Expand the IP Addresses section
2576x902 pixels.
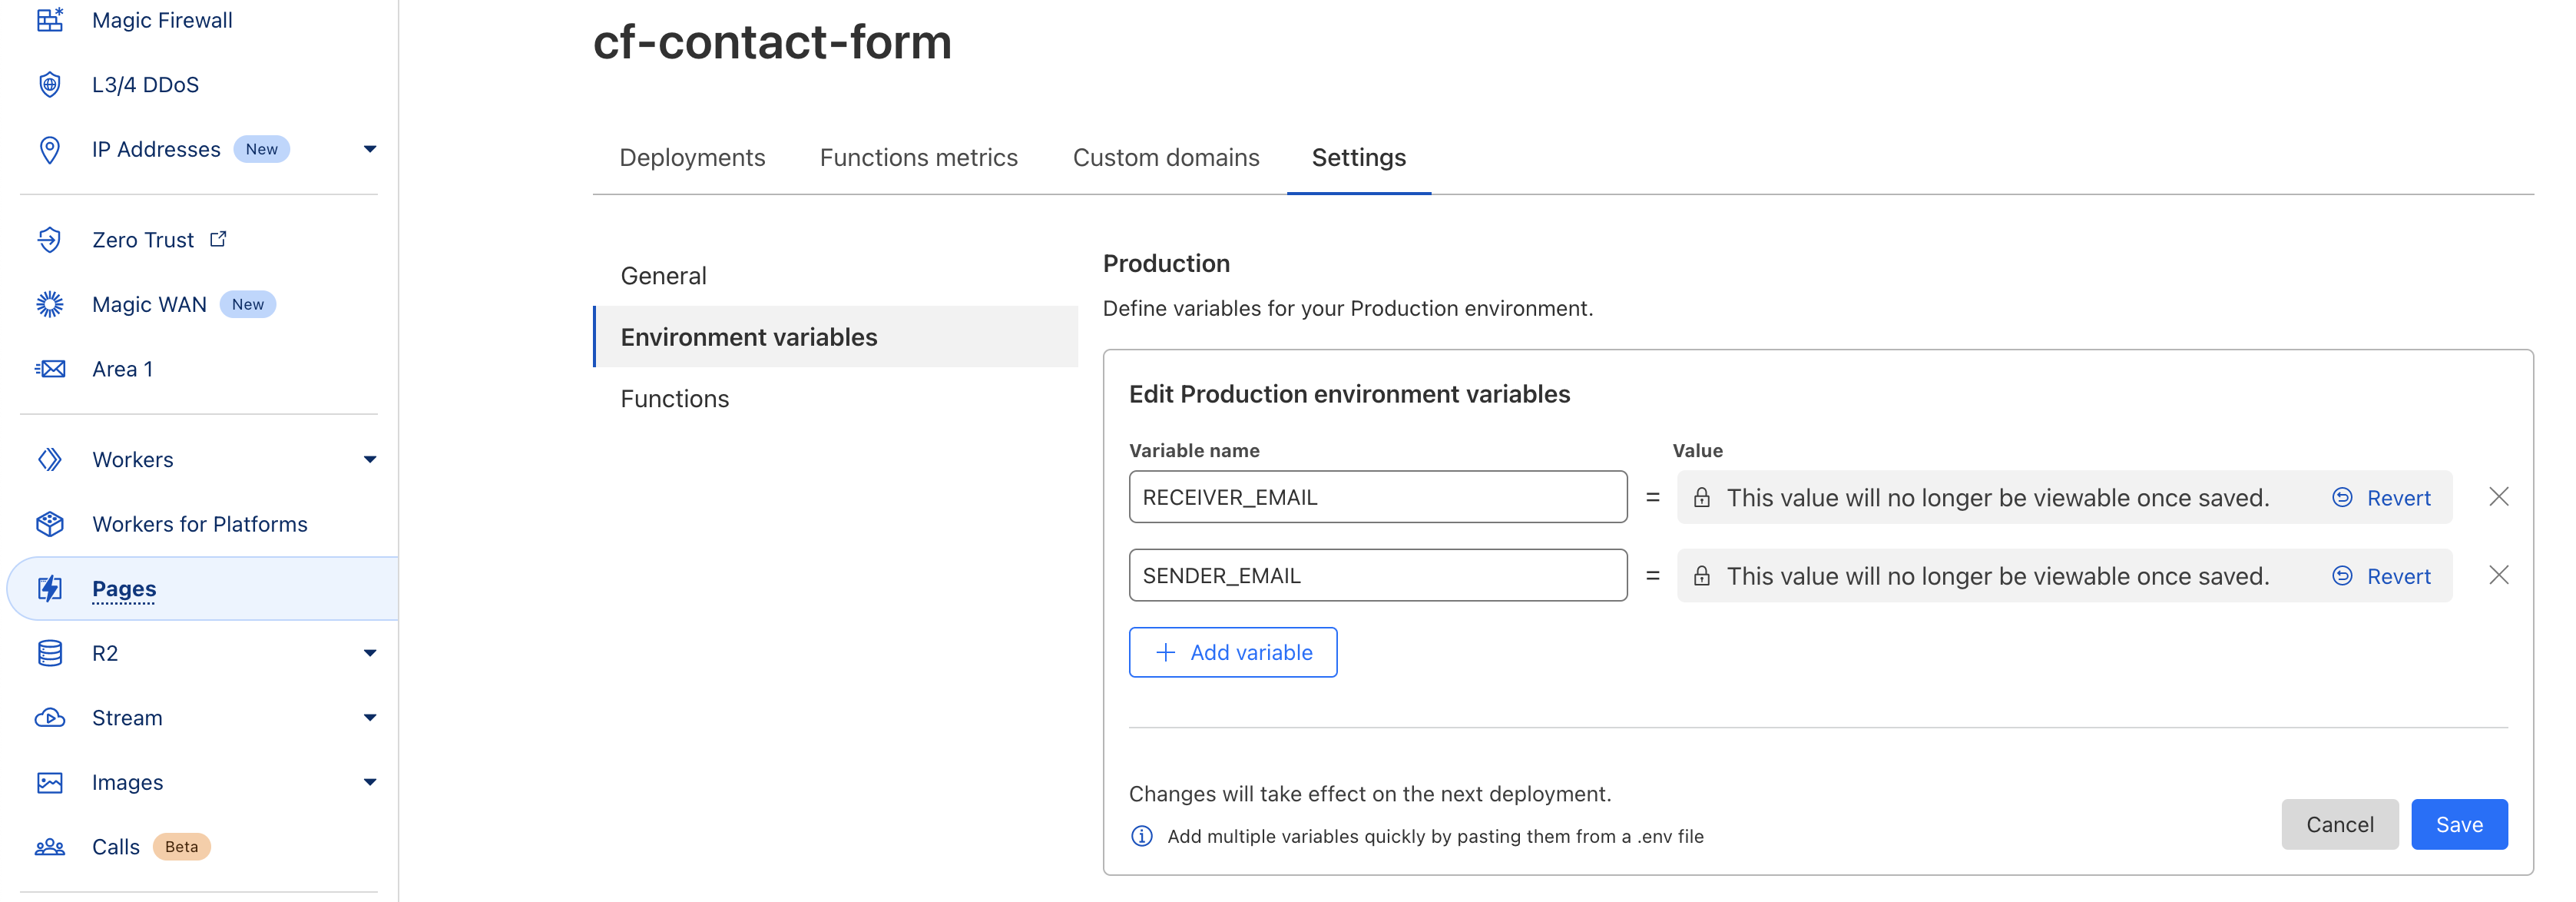[370, 148]
